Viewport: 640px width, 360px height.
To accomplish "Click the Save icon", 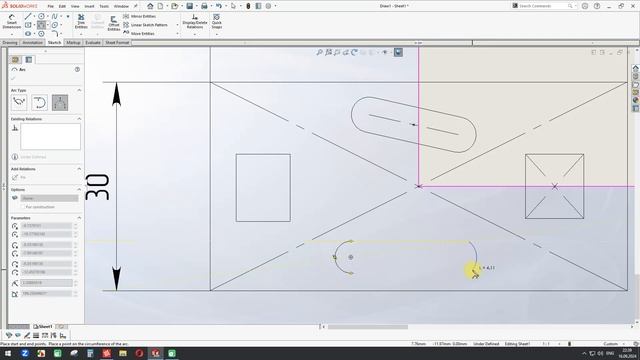I will pos(189,6).
